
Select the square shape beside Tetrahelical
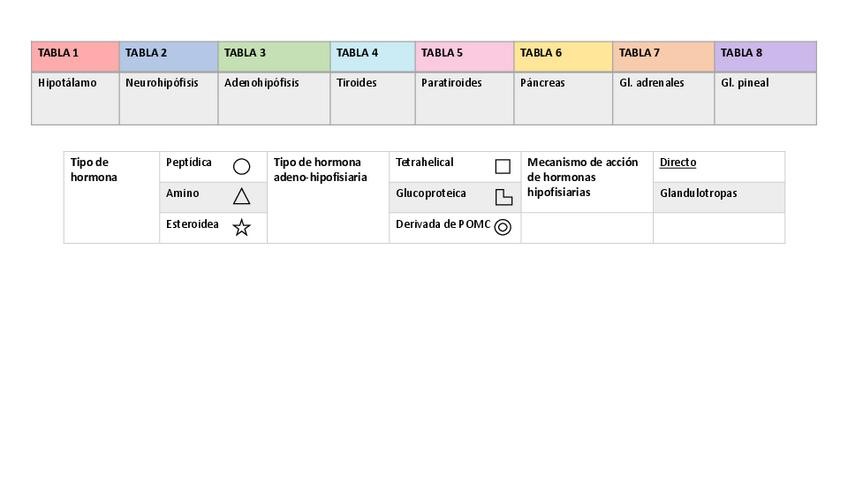pos(503,167)
